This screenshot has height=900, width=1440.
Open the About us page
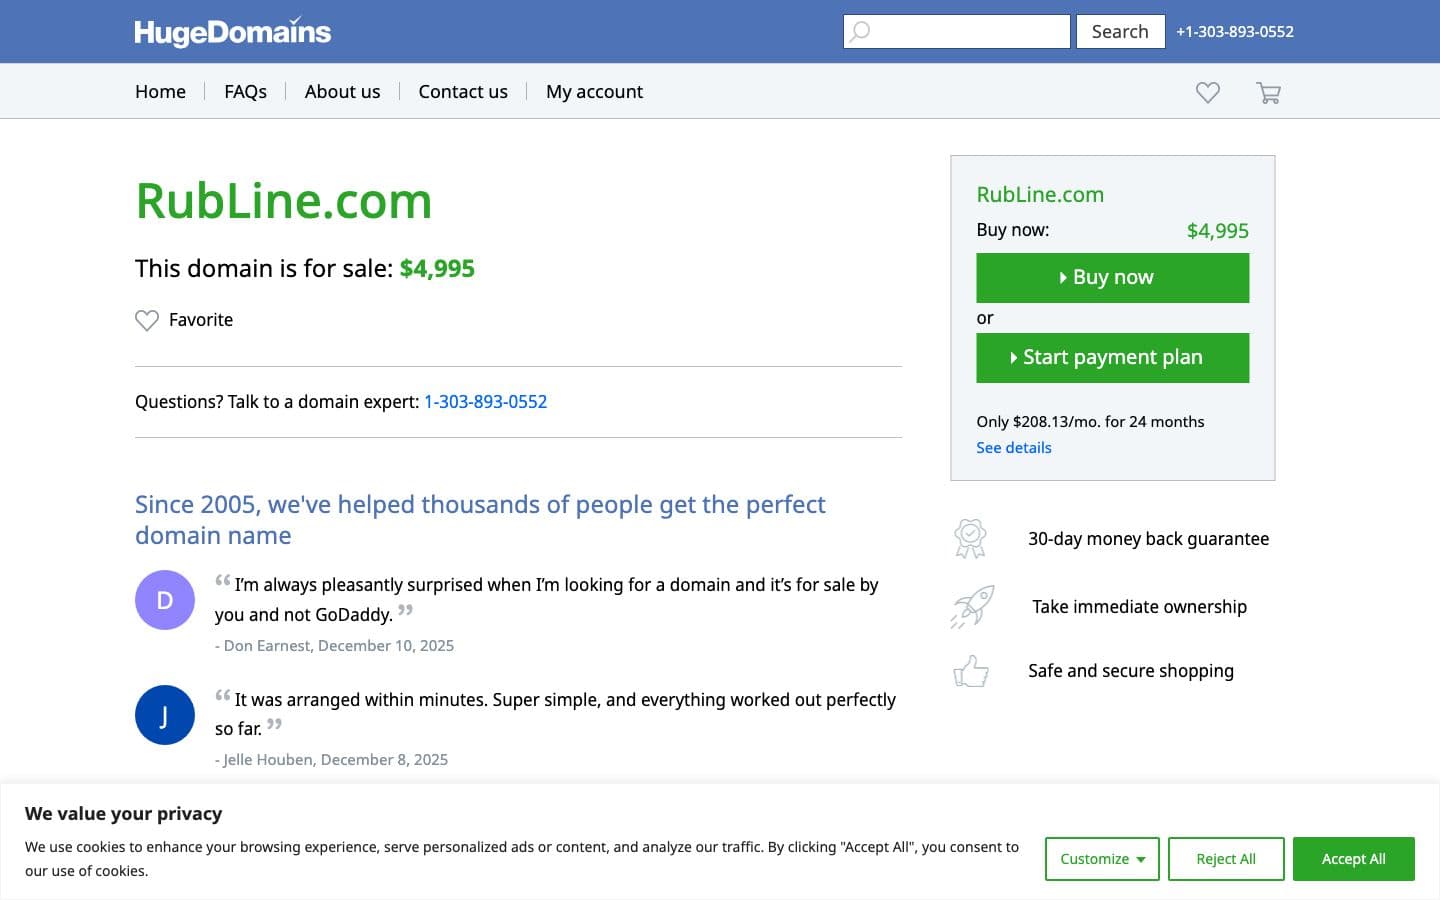pos(342,92)
